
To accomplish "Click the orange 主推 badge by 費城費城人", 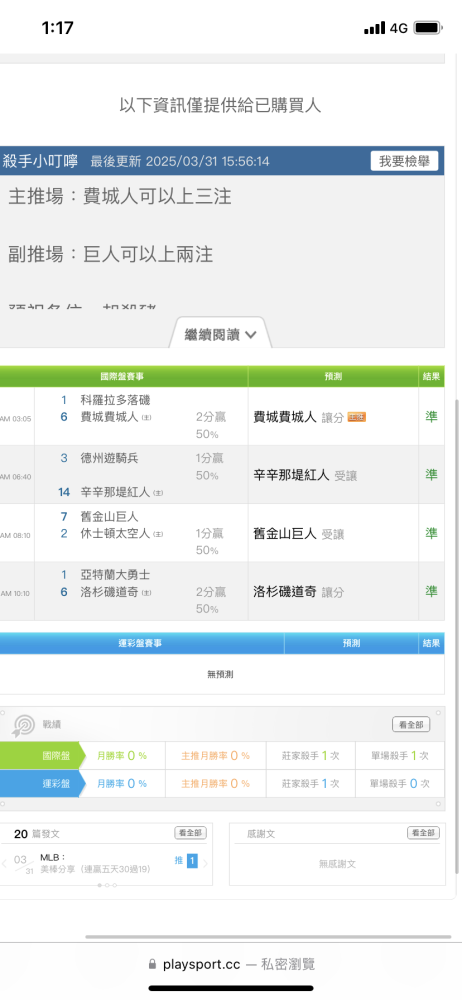I will coord(357,417).
